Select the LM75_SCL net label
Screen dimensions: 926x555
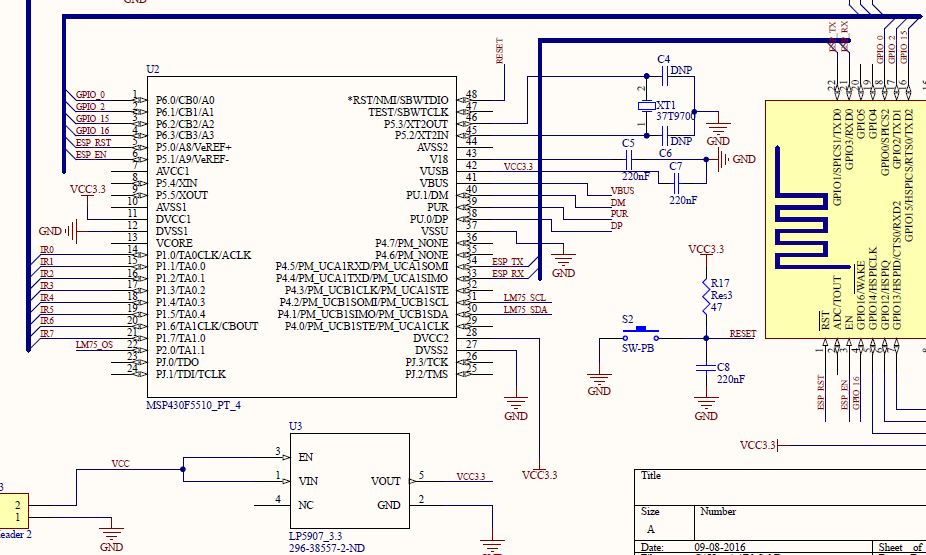click(x=524, y=298)
